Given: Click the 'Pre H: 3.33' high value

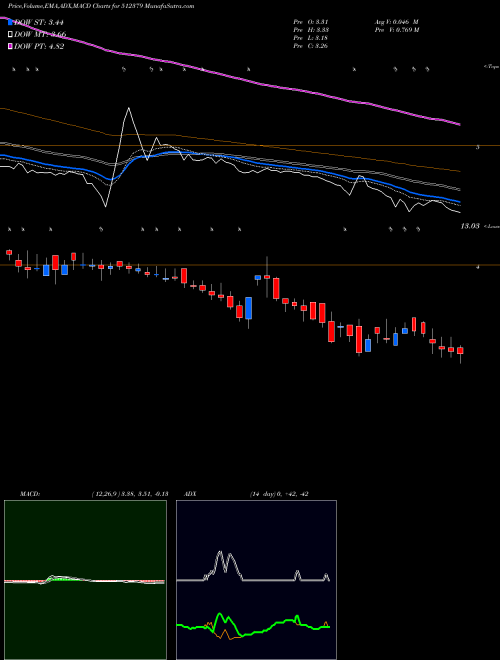Looking at the screenshot, I should pyautogui.click(x=311, y=30).
